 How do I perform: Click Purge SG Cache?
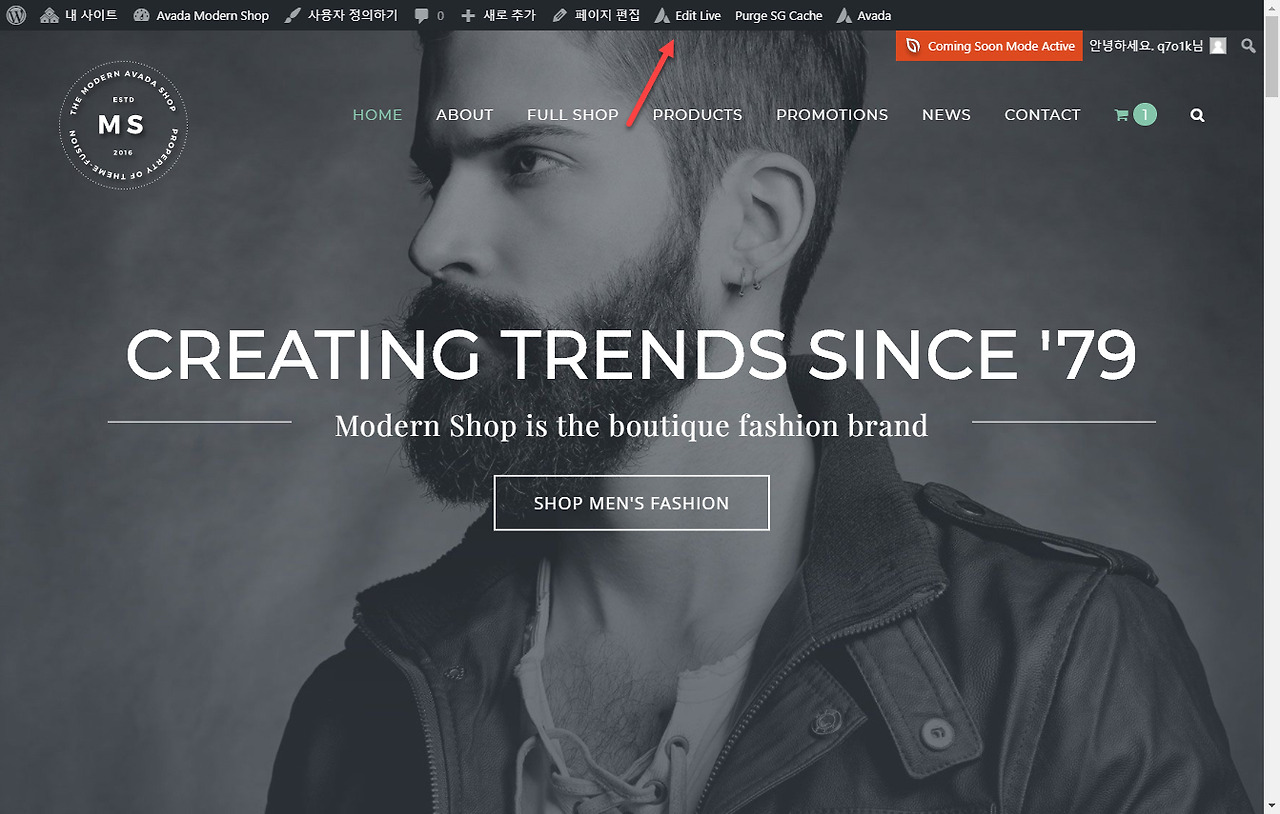pos(779,15)
